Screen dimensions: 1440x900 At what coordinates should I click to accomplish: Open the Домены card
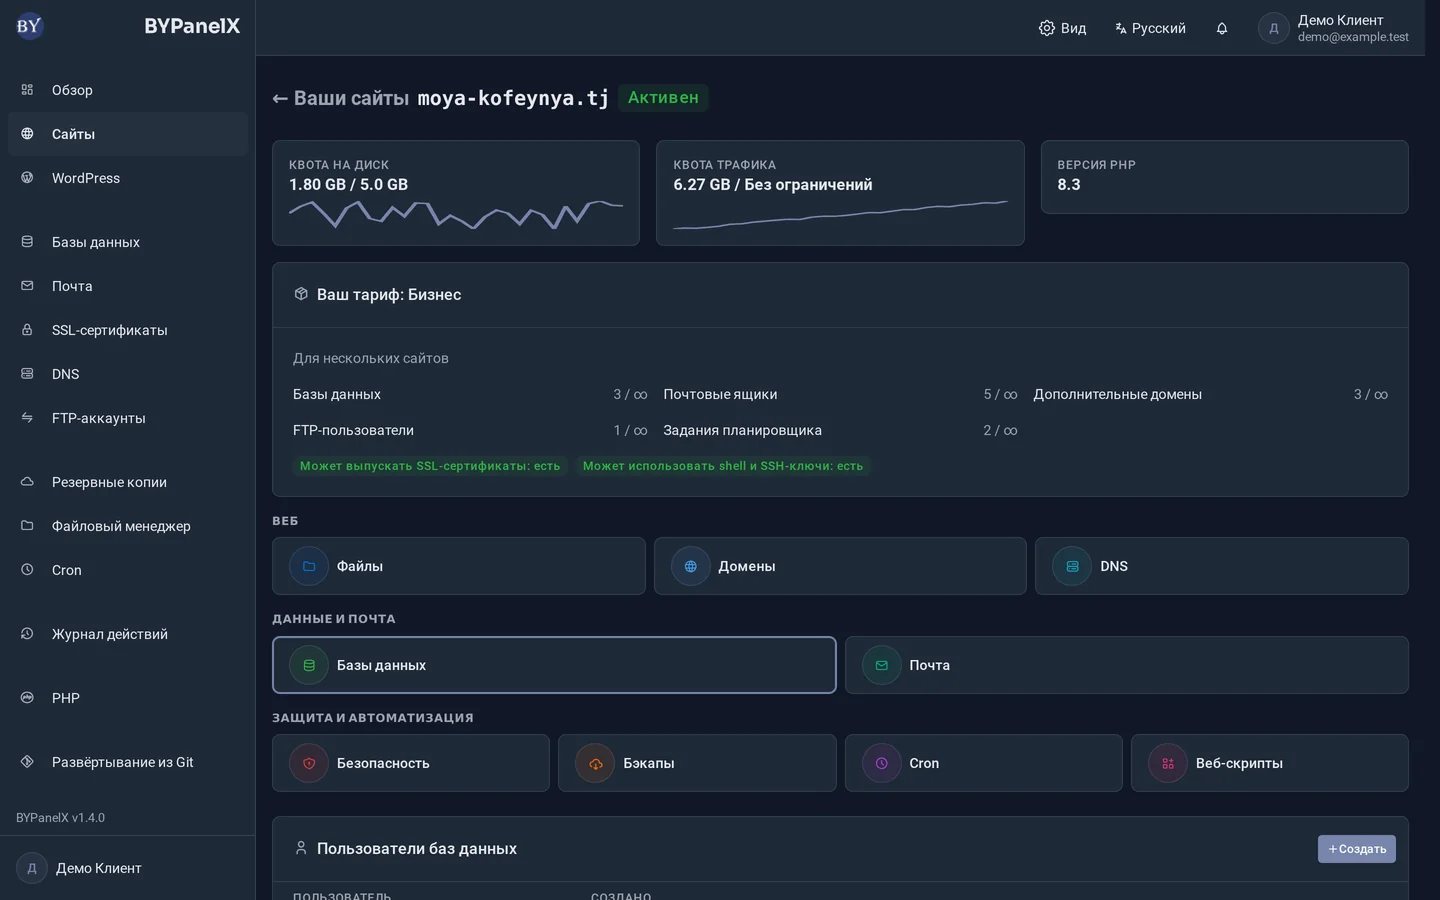pyautogui.click(x=840, y=566)
